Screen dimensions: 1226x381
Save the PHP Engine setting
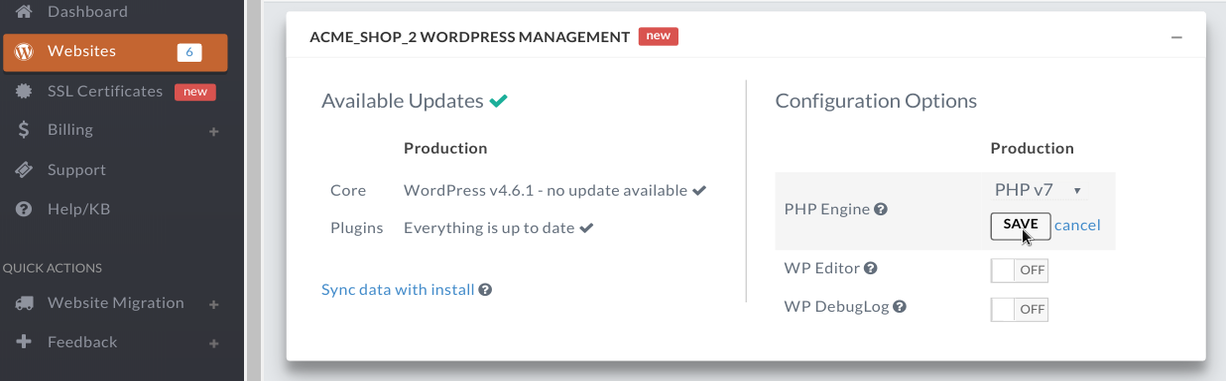click(1020, 225)
